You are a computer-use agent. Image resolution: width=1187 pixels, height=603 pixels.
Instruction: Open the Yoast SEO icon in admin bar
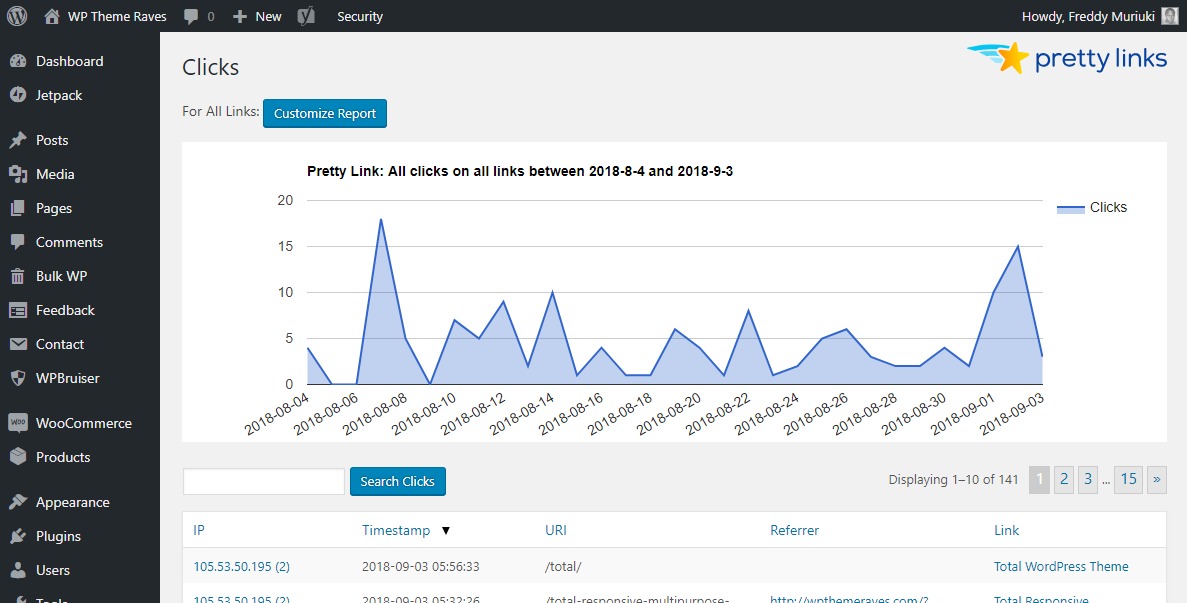pyautogui.click(x=306, y=16)
